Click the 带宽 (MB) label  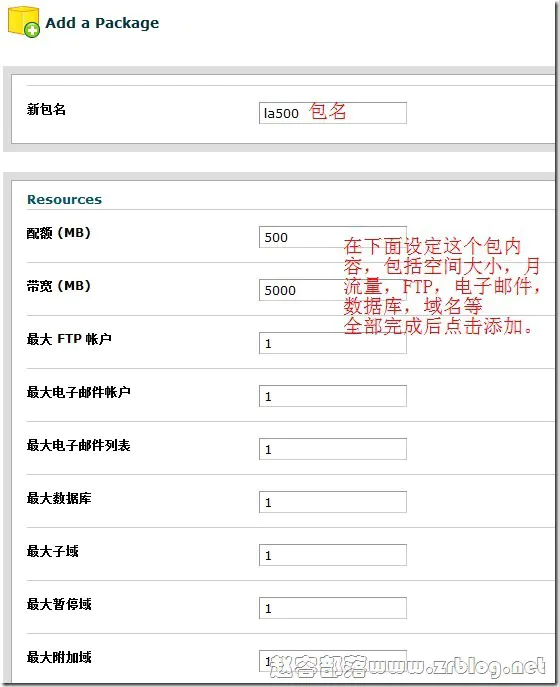[59, 286]
